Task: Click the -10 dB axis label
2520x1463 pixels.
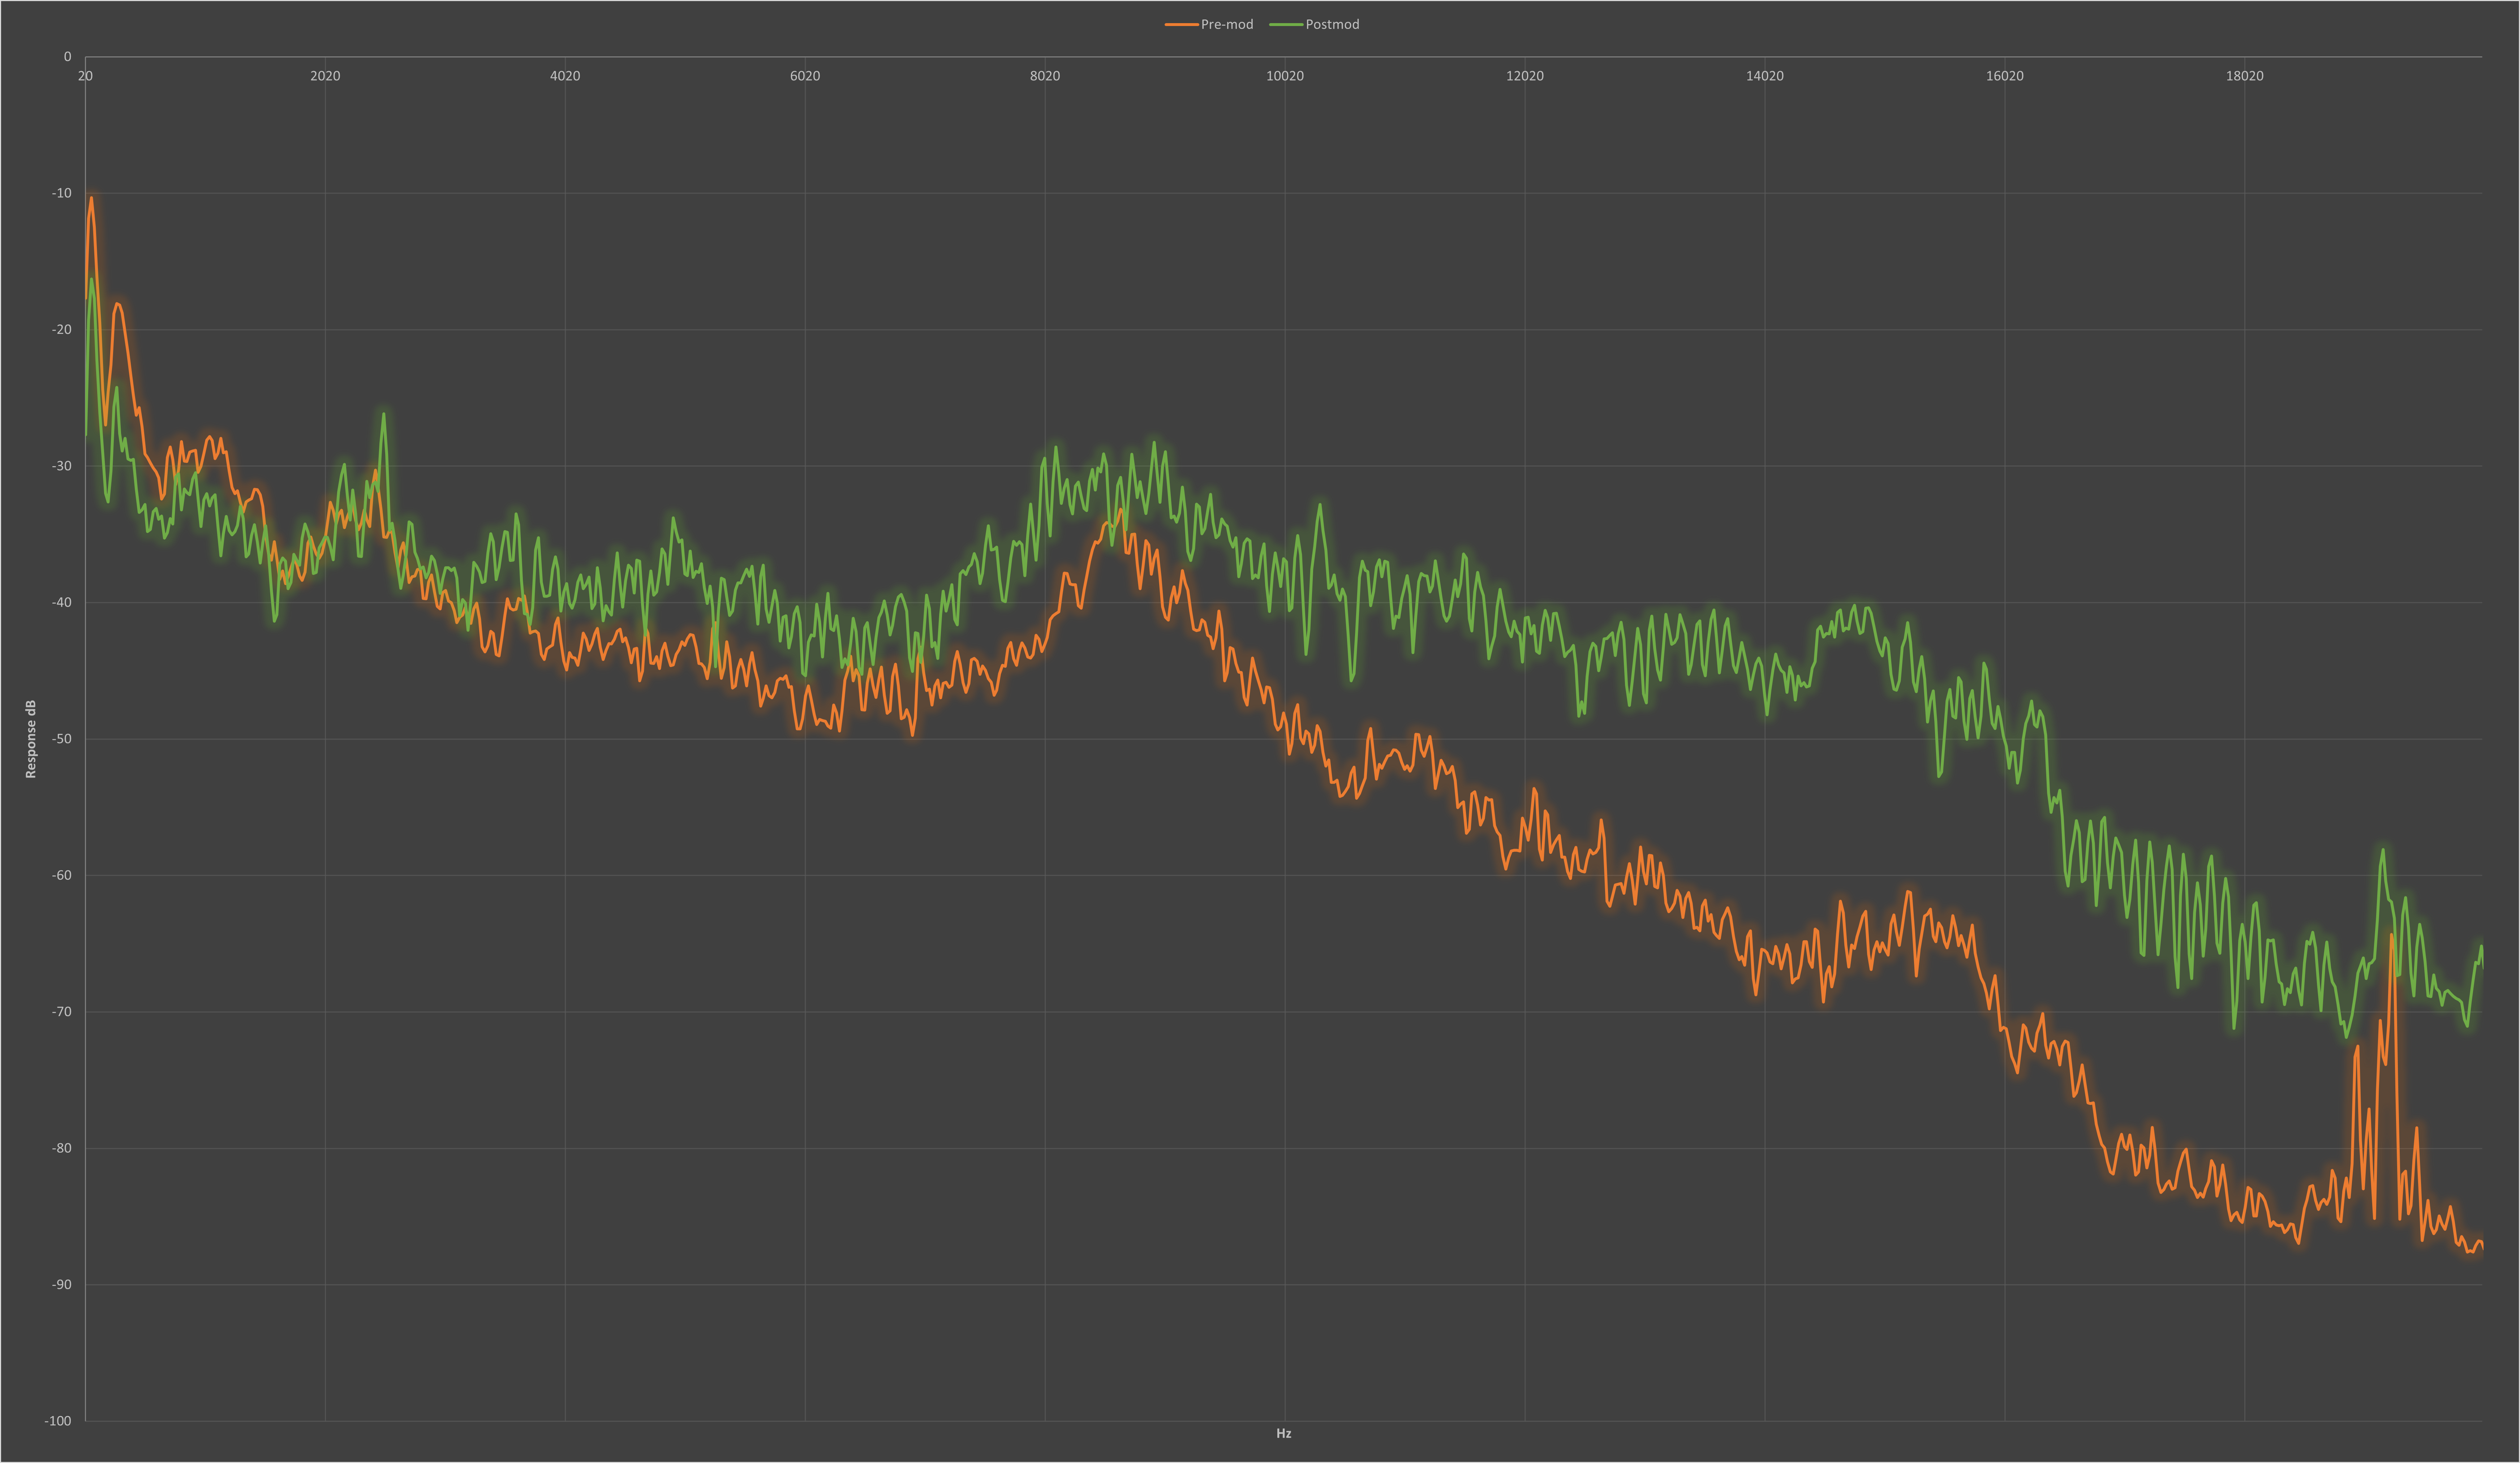Action: pos(62,193)
